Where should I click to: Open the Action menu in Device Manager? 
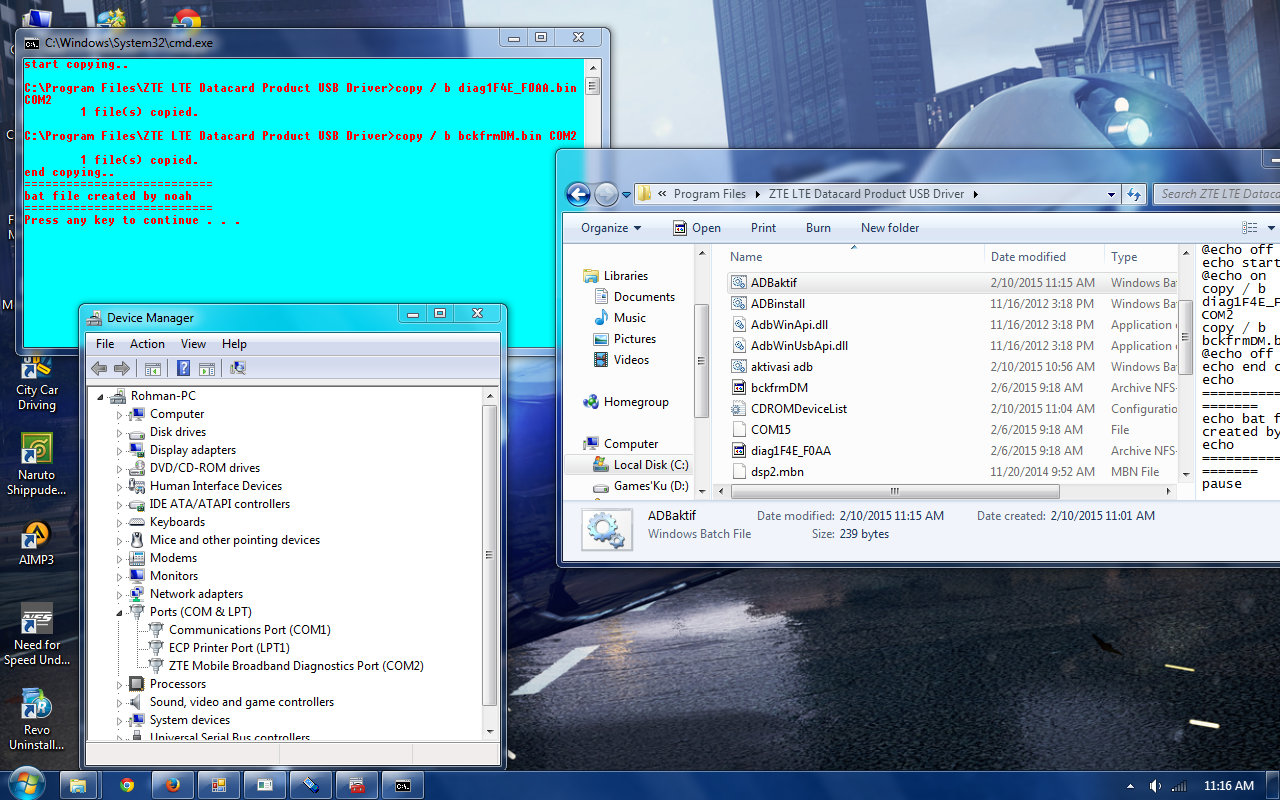[147, 344]
